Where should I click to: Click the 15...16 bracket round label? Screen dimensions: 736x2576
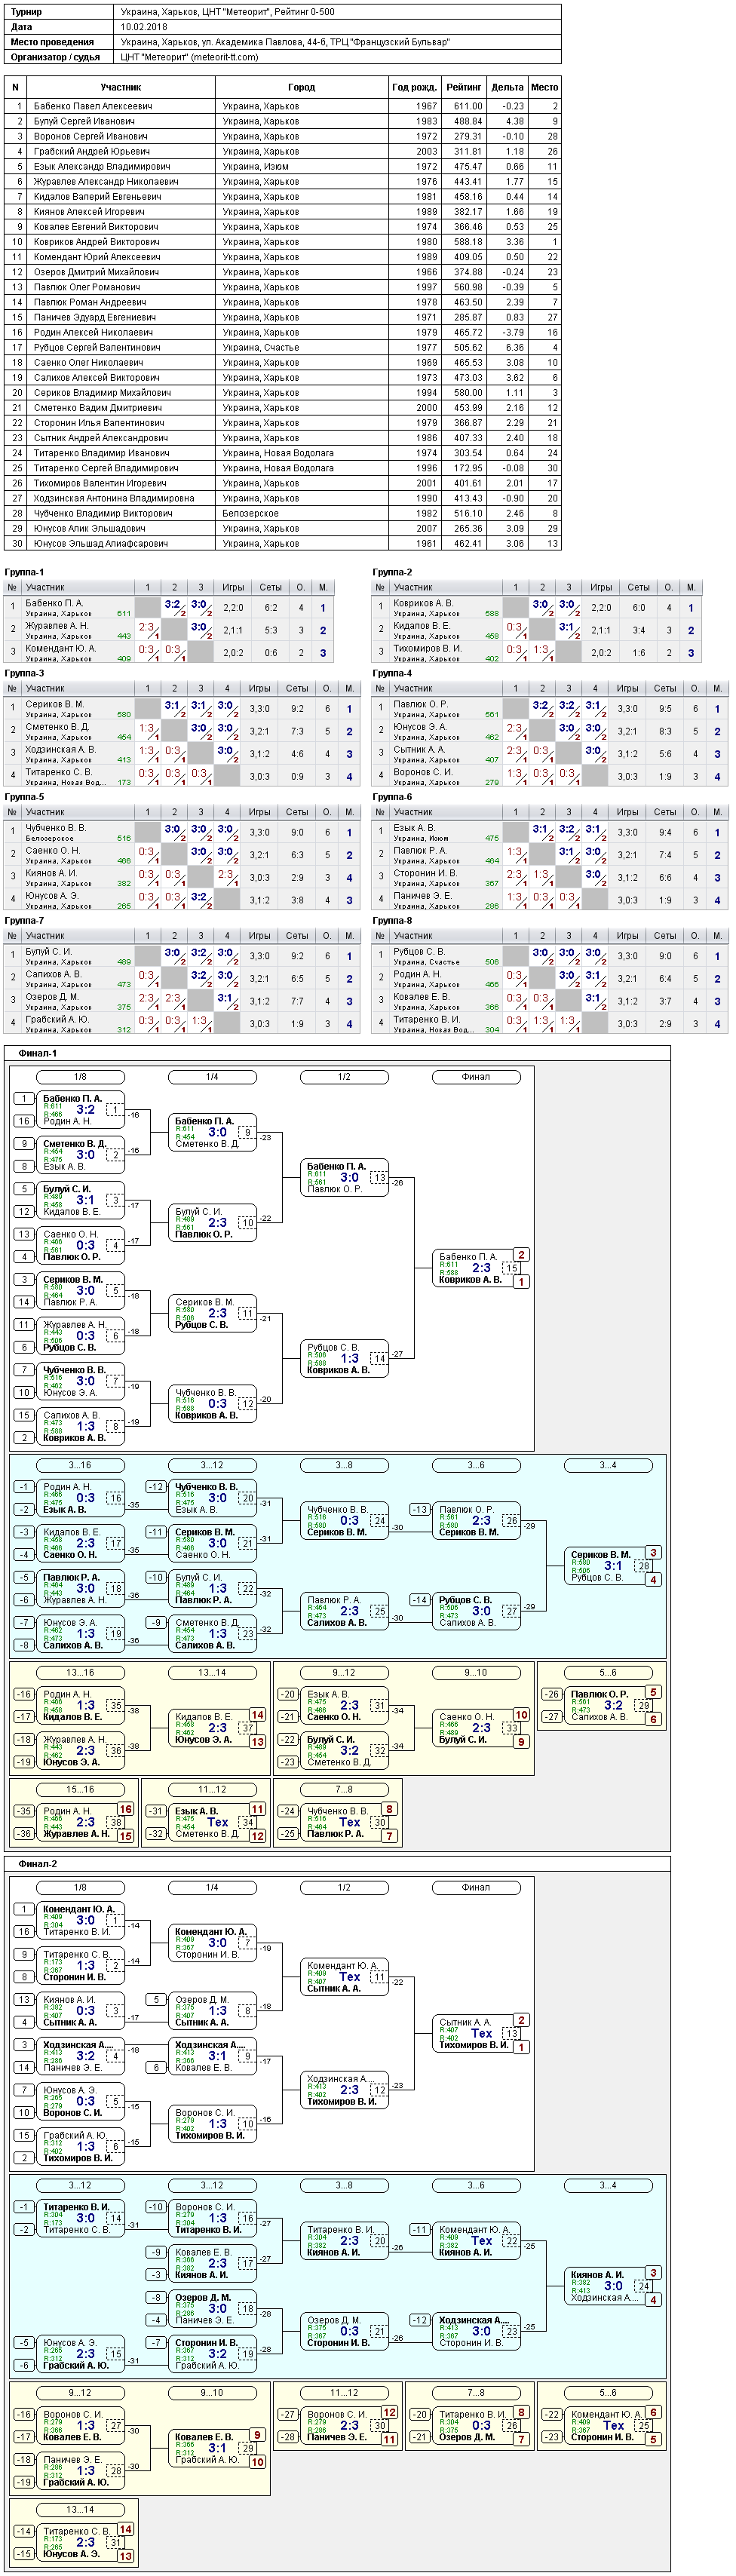(x=80, y=1789)
